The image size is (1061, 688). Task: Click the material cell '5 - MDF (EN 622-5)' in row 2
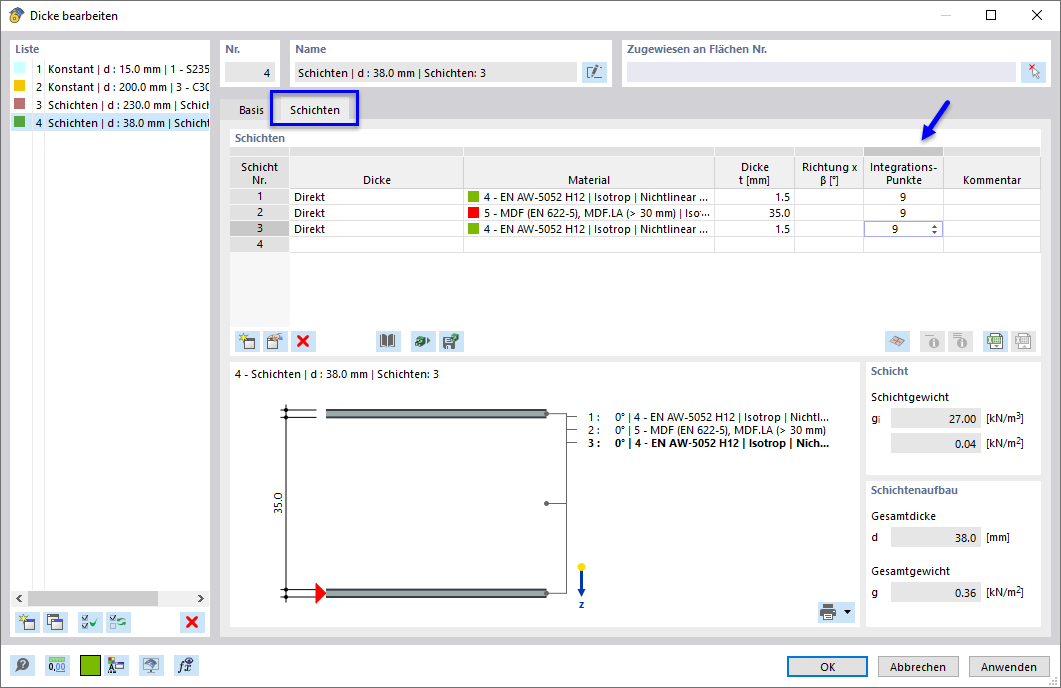[589, 213]
